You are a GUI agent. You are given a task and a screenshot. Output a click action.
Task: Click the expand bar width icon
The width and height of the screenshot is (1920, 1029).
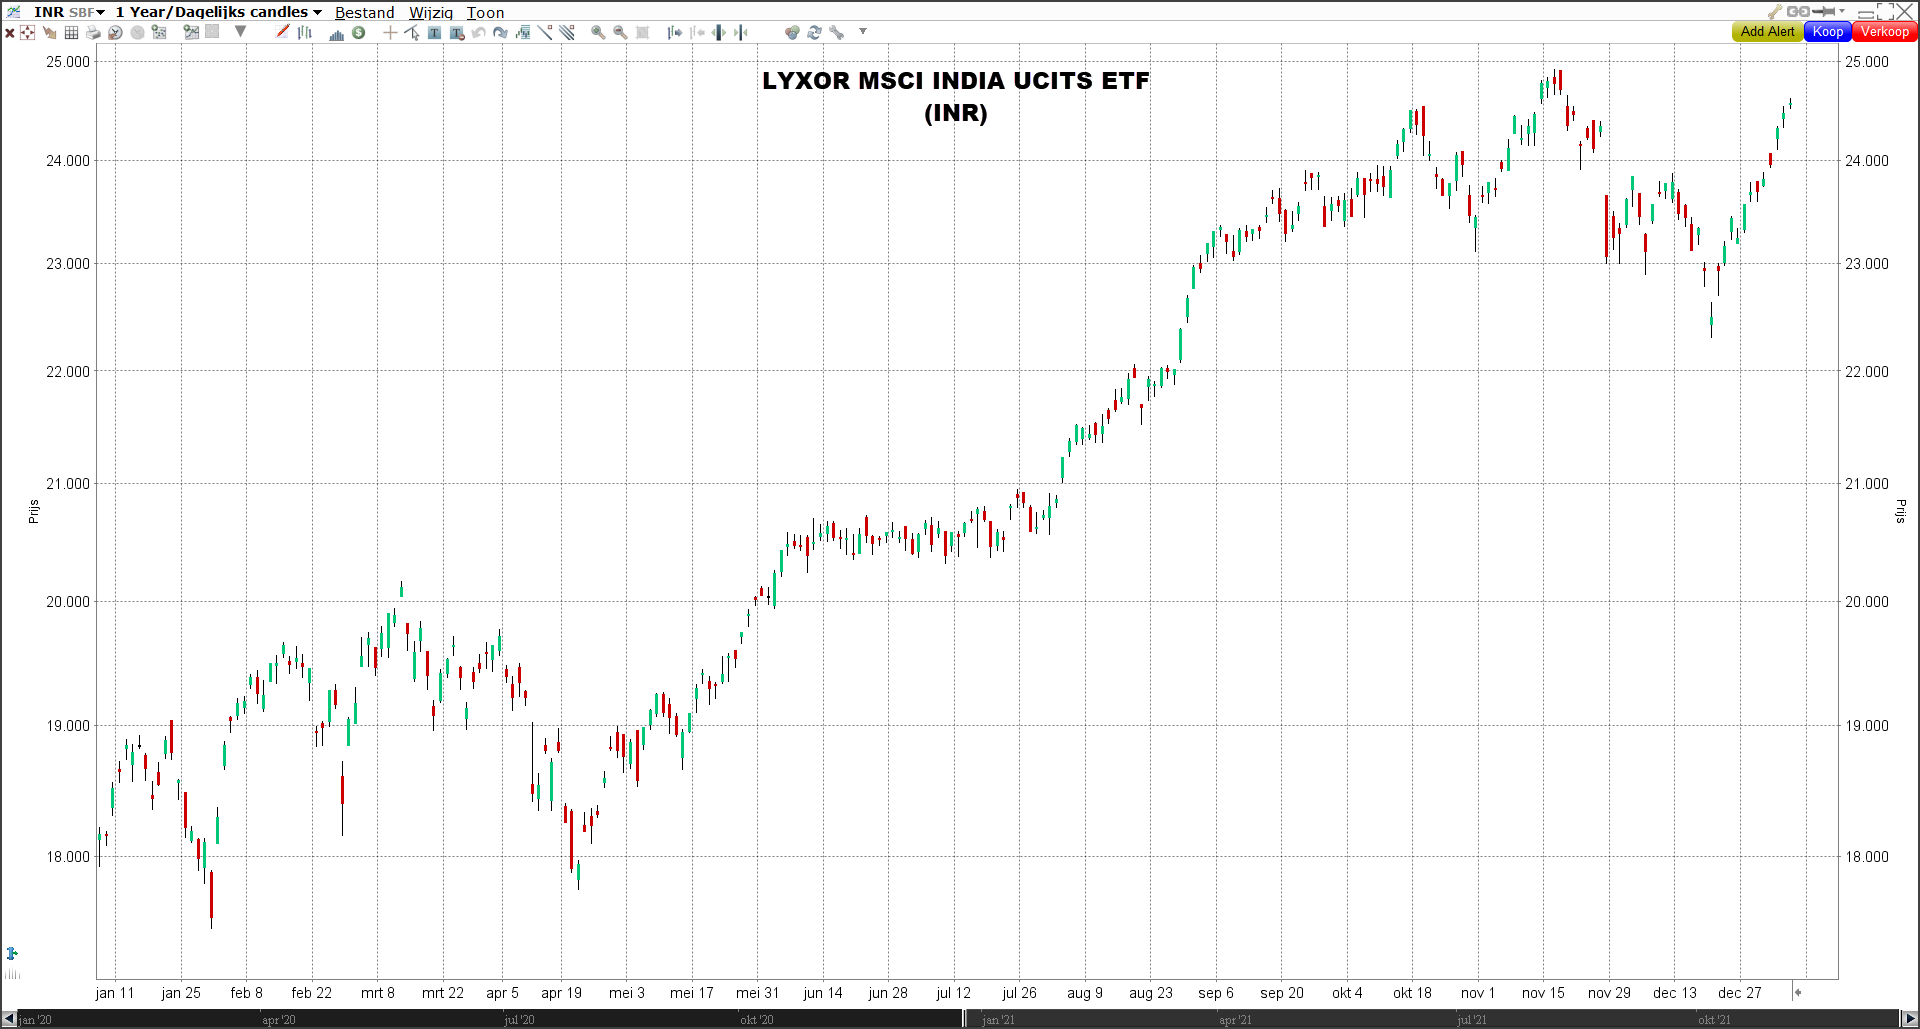tap(719, 33)
